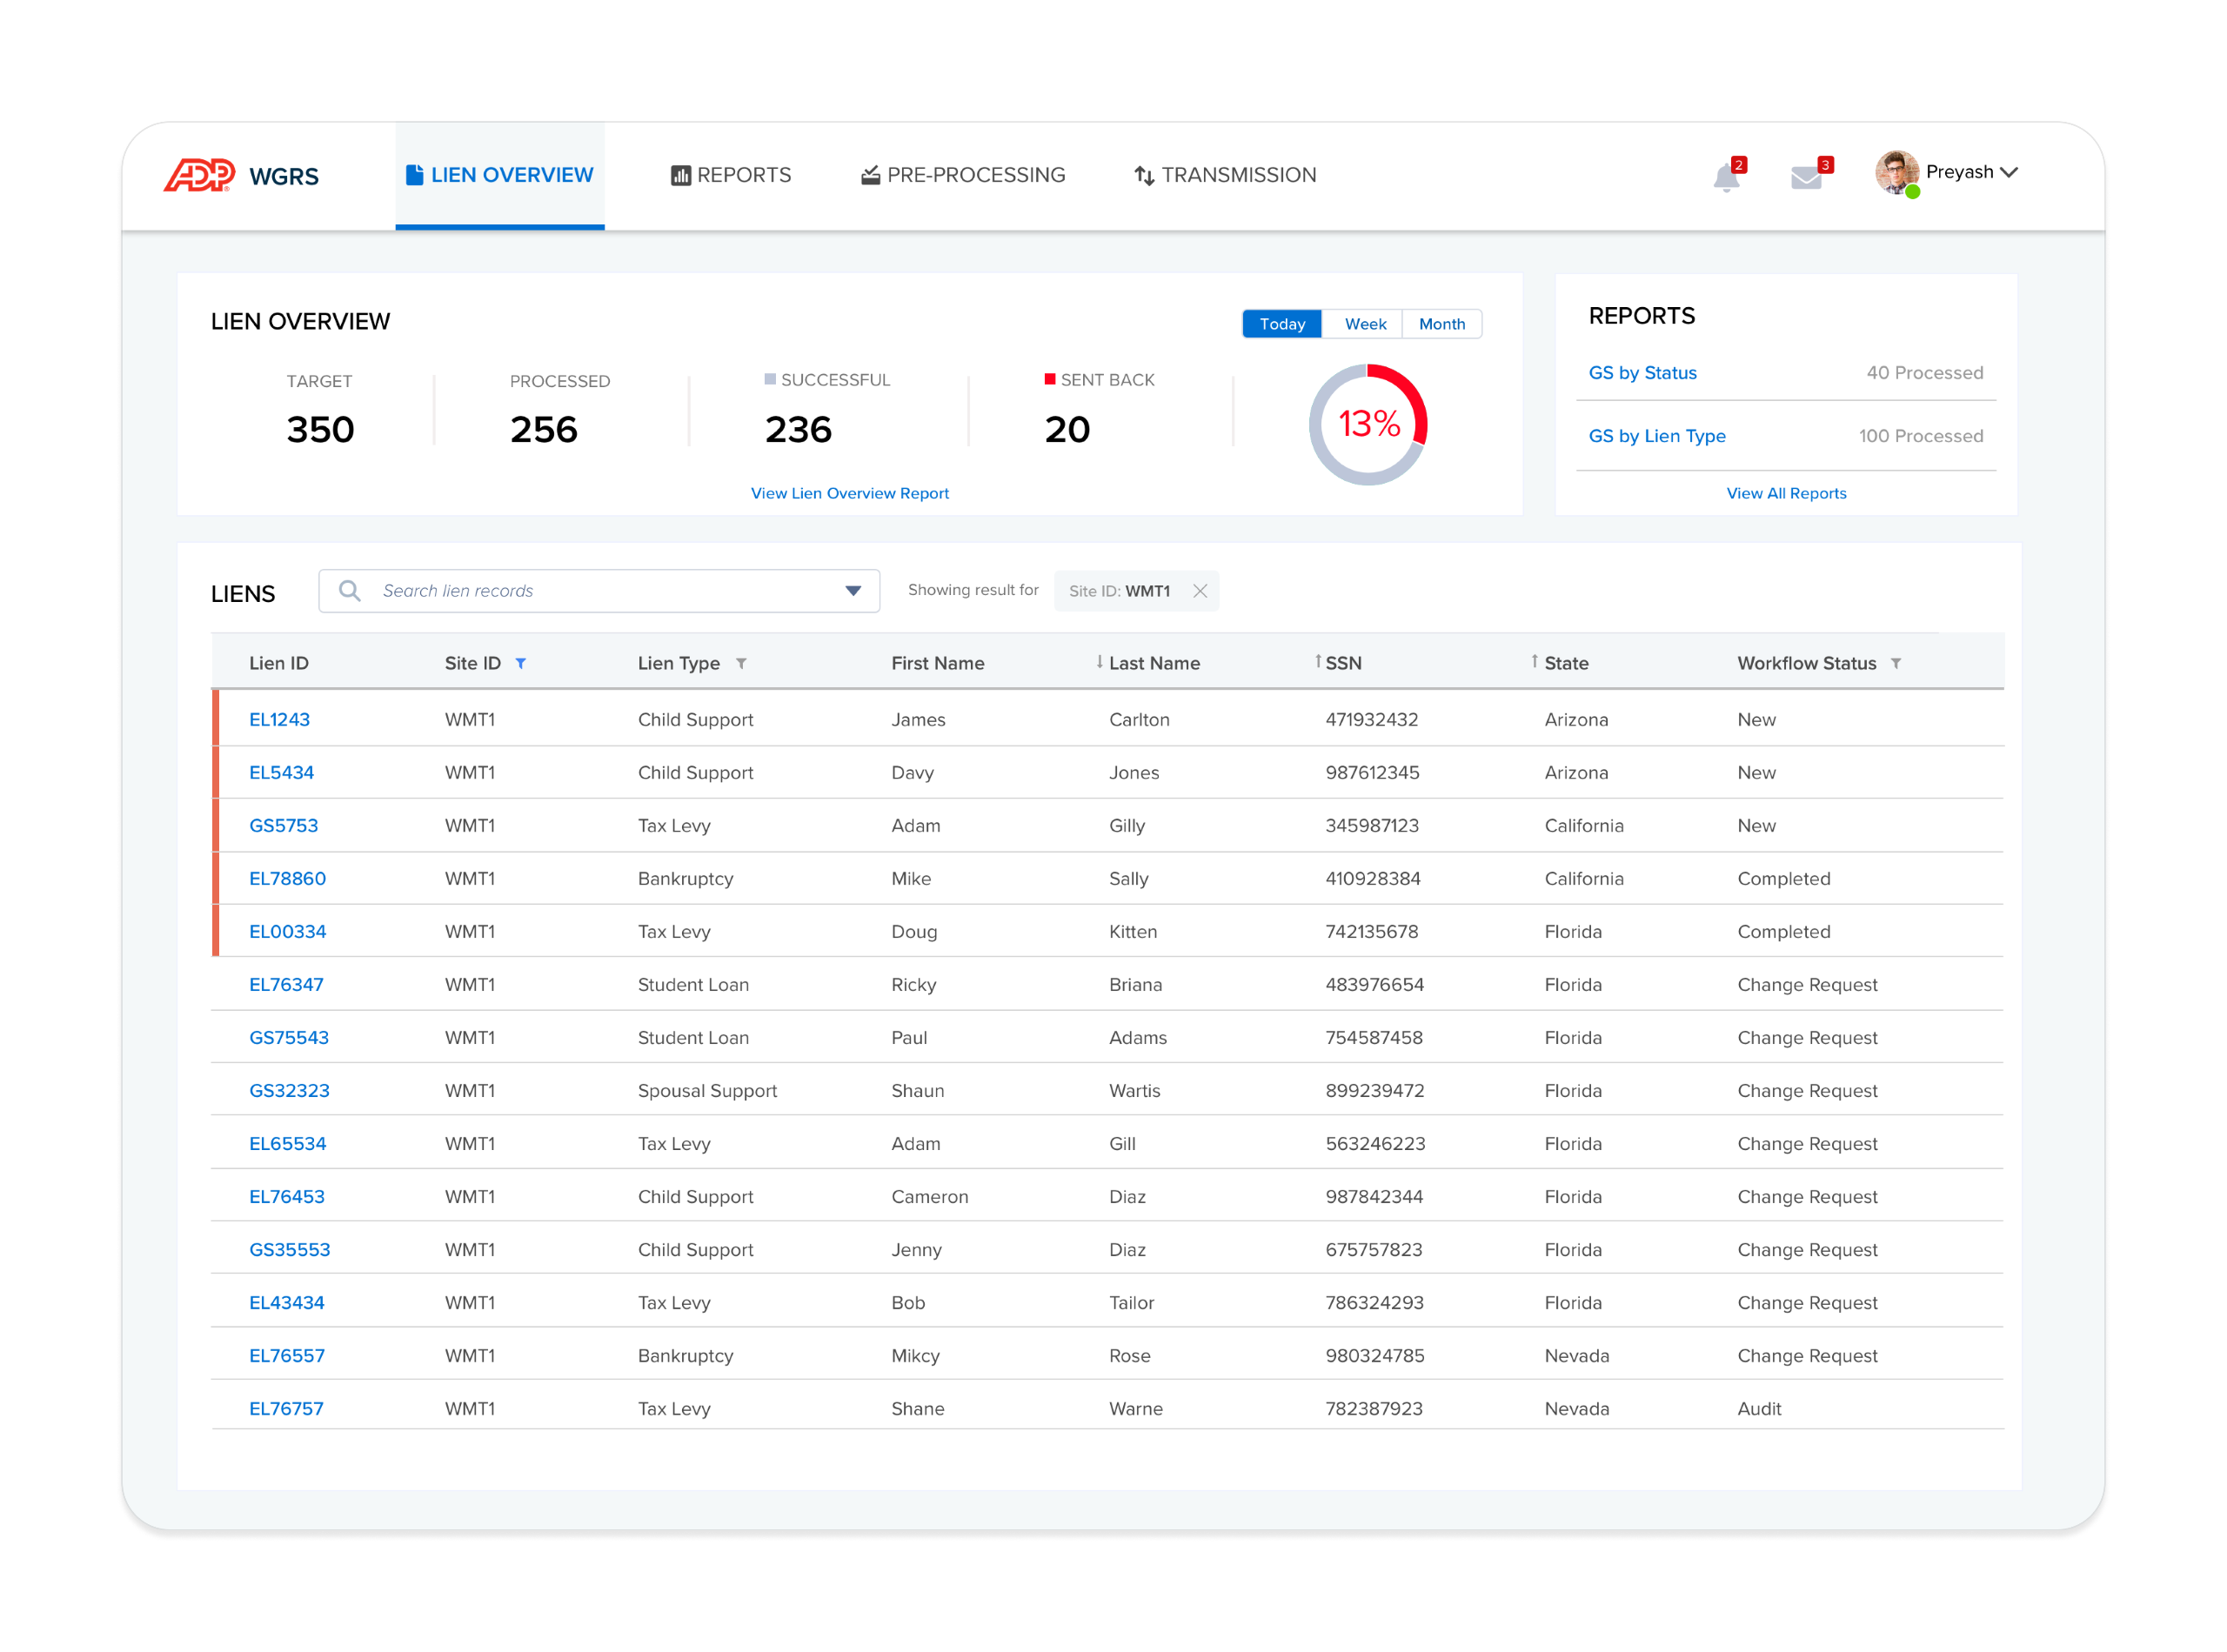Go to the Transmission tab
This screenshot has height=1652, width=2227.
pos(1225,175)
